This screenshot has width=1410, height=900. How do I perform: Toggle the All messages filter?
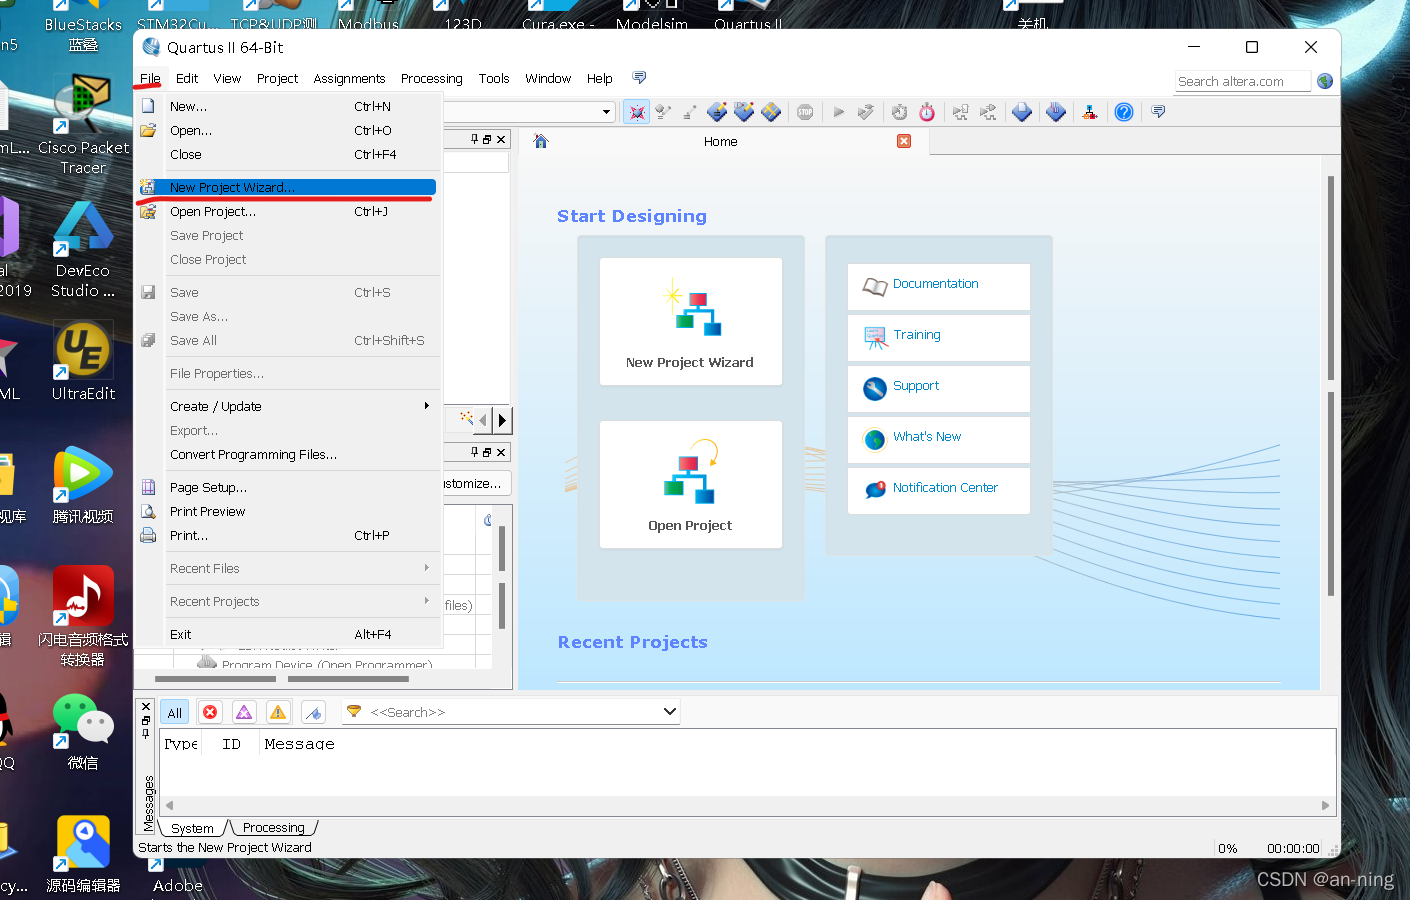point(174,712)
